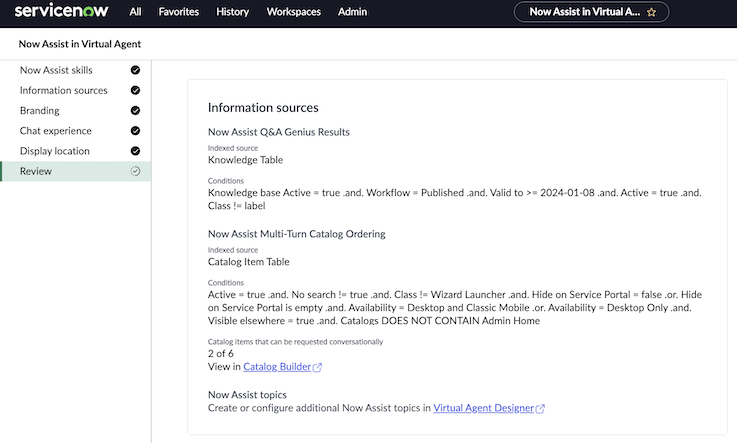Click external link icon beside Catalog Builder
Viewport: 737px width, 443px height.
(317, 367)
